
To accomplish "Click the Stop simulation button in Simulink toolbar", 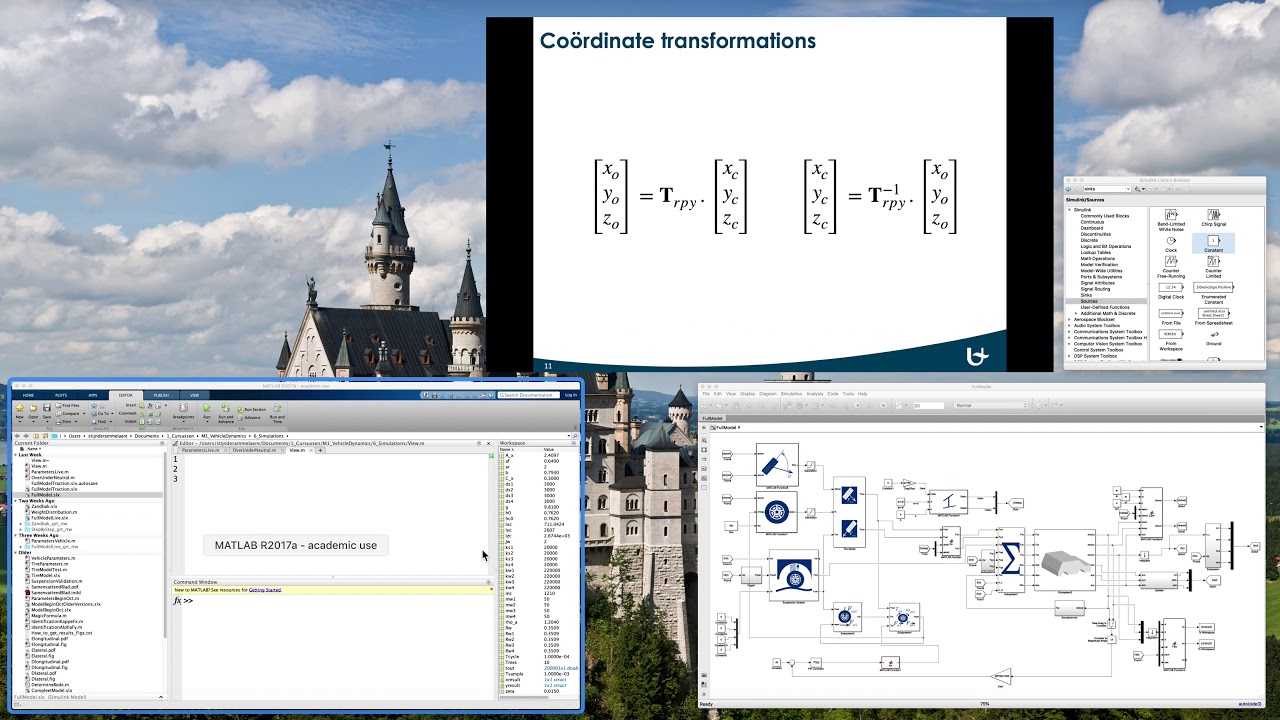I will point(883,405).
